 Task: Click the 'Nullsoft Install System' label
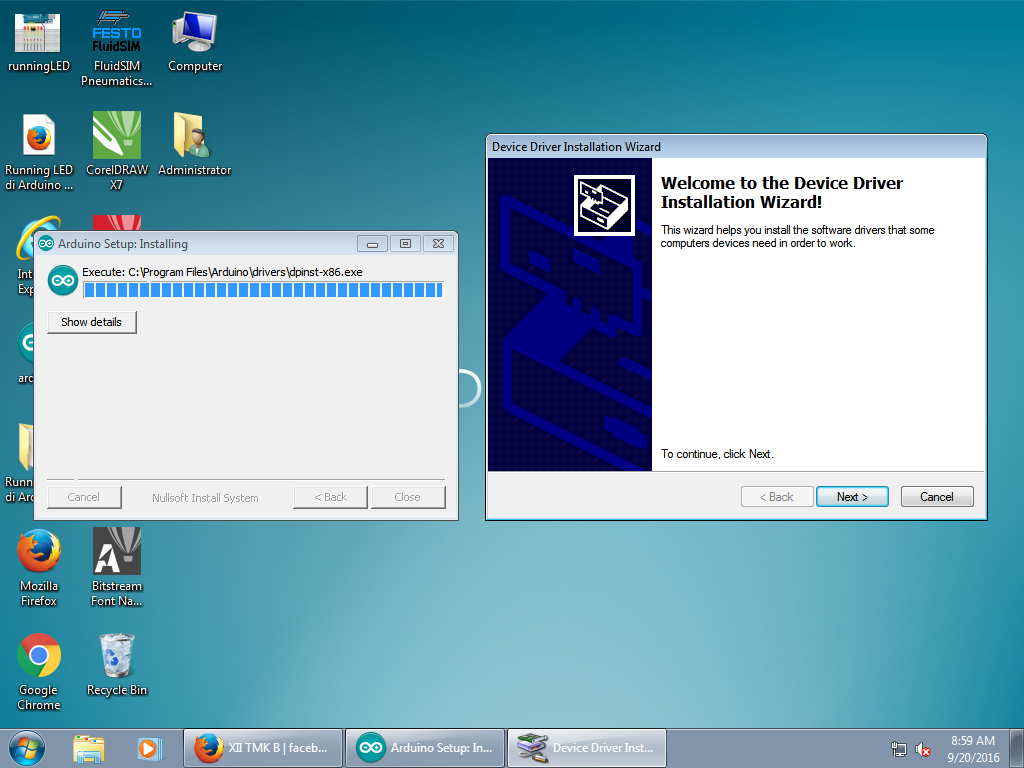click(205, 498)
